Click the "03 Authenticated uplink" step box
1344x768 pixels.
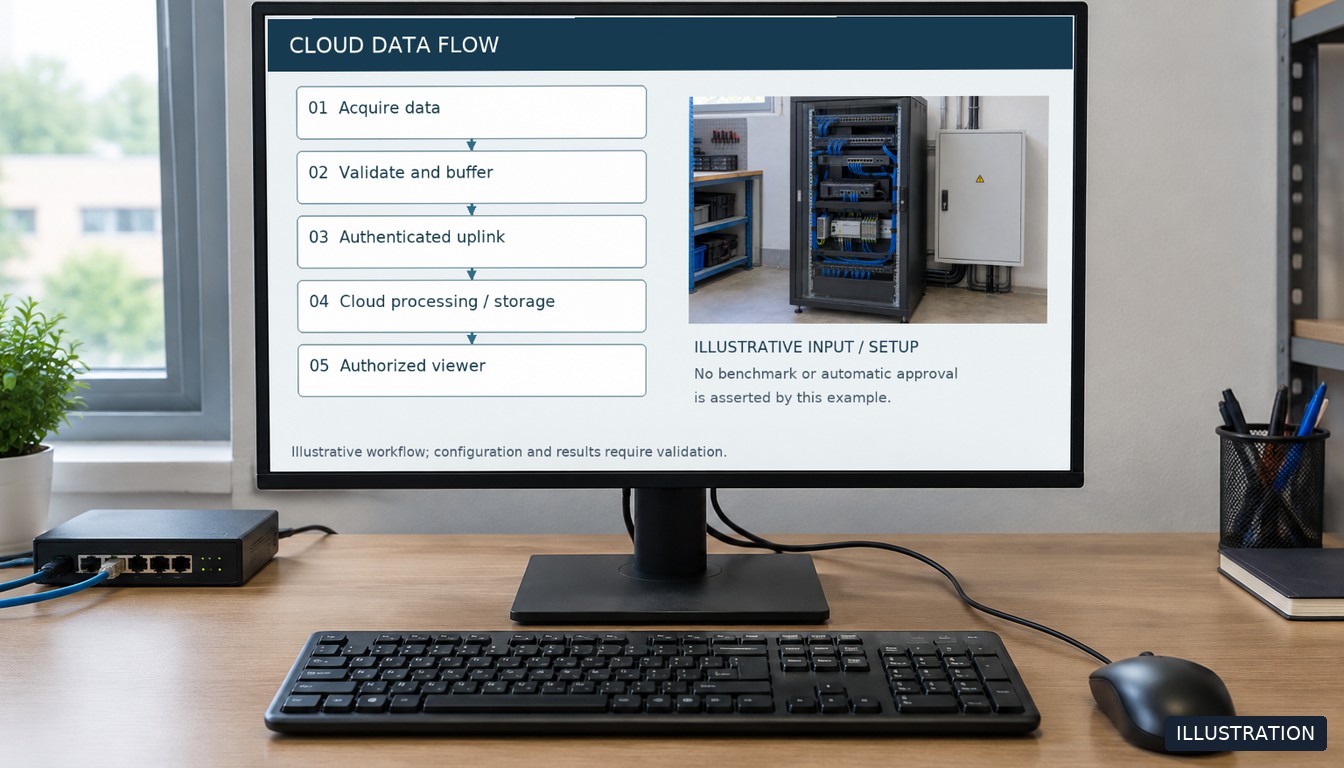click(471, 241)
